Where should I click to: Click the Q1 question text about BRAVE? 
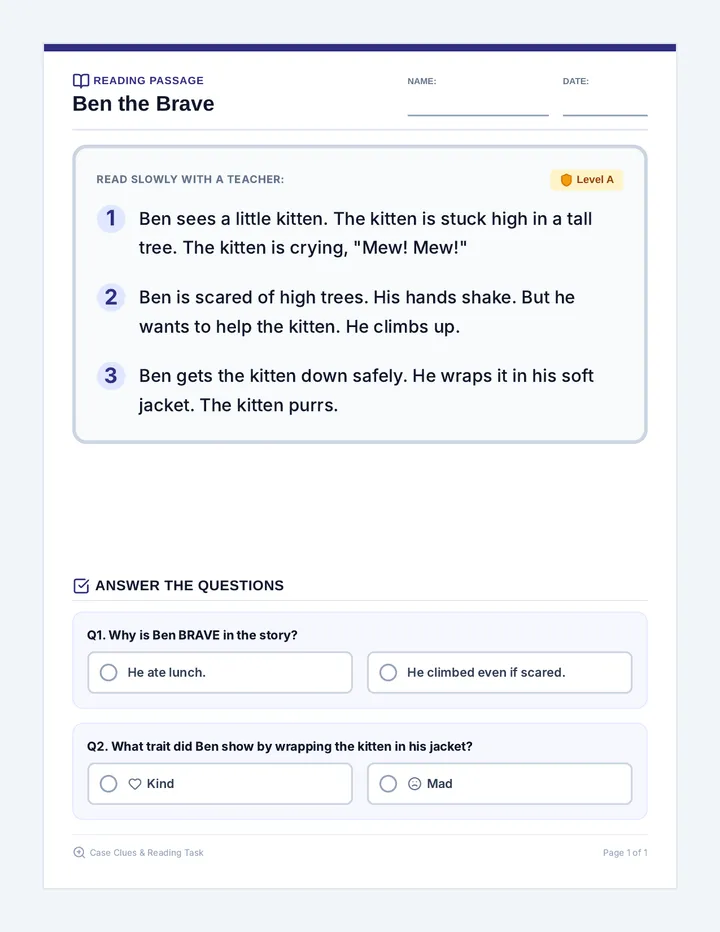pos(192,635)
